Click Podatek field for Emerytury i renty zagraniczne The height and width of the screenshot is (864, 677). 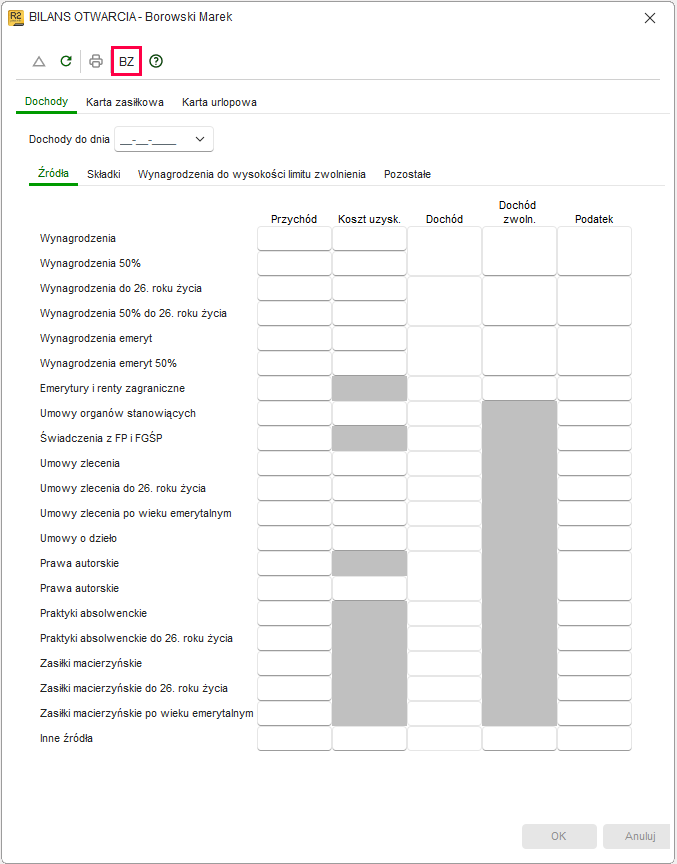click(594, 388)
